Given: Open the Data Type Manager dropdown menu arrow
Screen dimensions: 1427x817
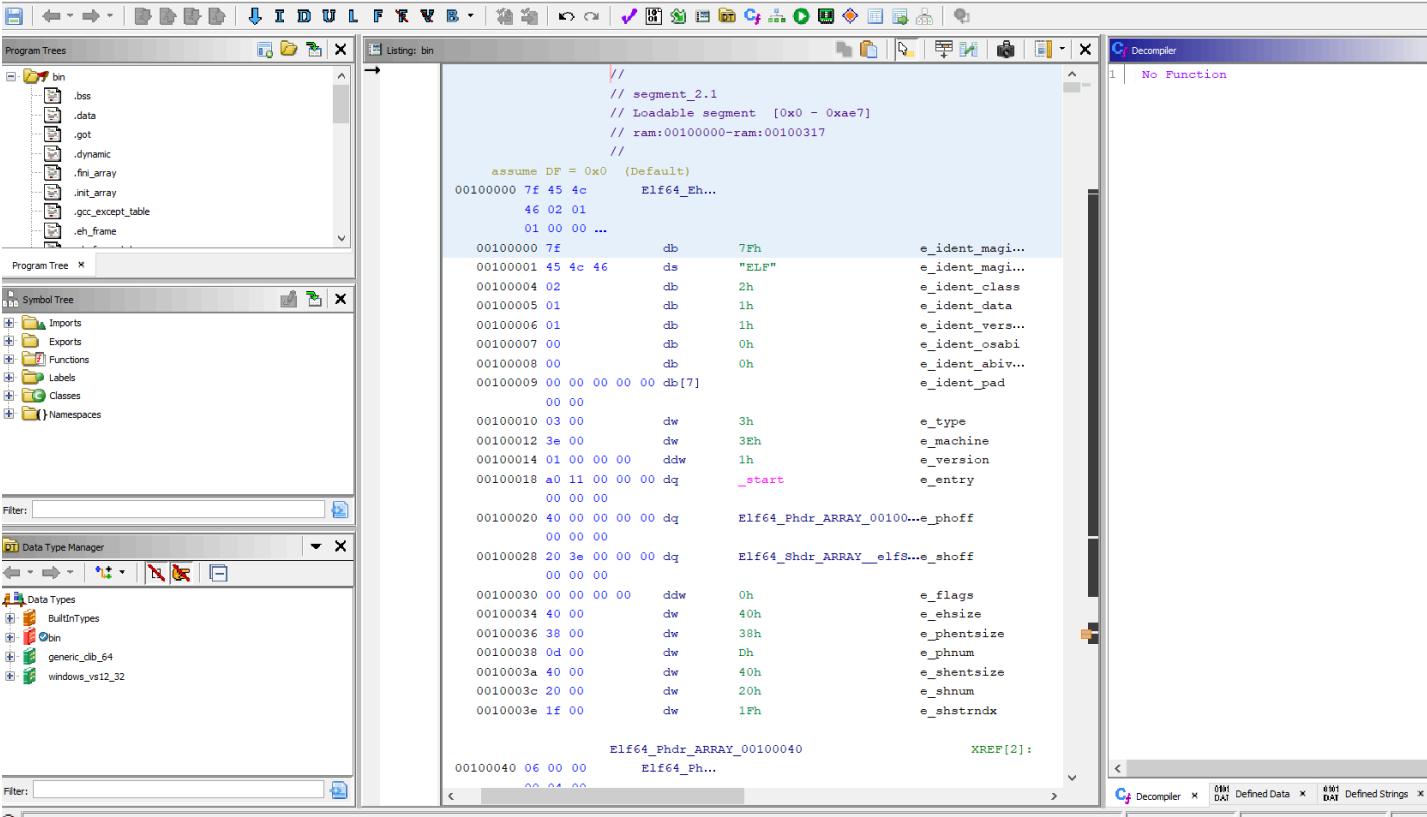Looking at the screenshot, I should point(316,547).
